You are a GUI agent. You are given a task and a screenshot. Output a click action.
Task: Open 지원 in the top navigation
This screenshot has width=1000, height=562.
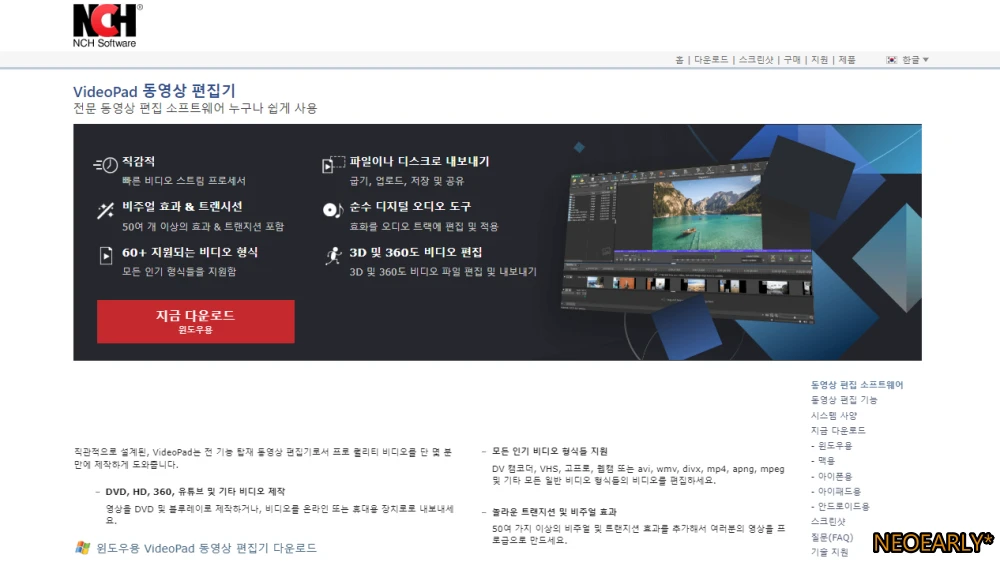[x=820, y=60]
